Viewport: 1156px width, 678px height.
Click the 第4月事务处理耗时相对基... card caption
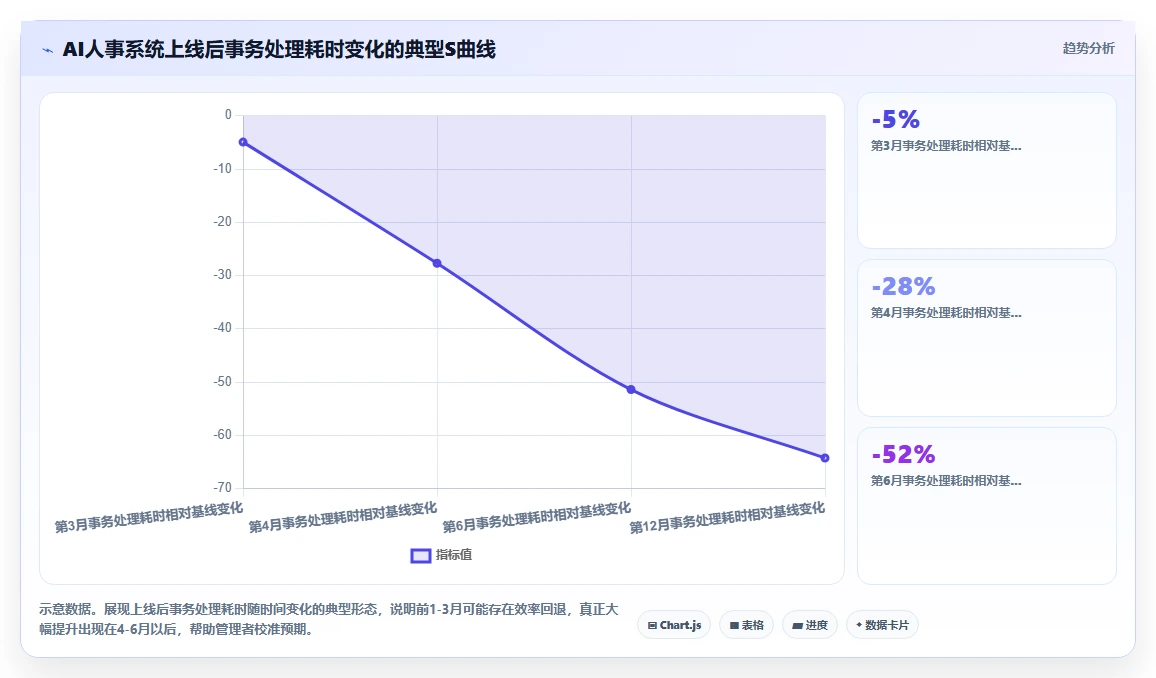946,313
